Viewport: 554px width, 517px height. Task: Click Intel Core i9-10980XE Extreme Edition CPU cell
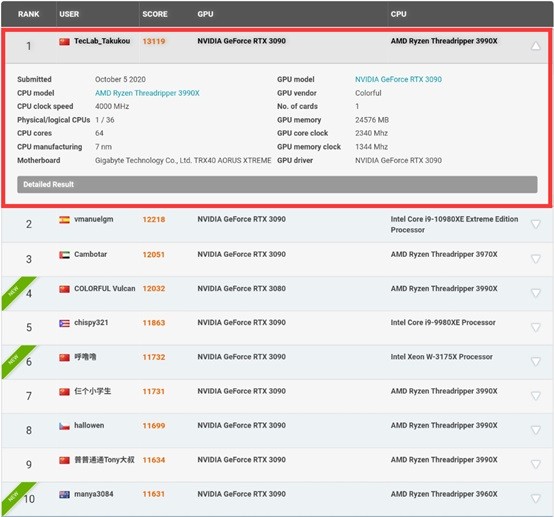coord(454,224)
